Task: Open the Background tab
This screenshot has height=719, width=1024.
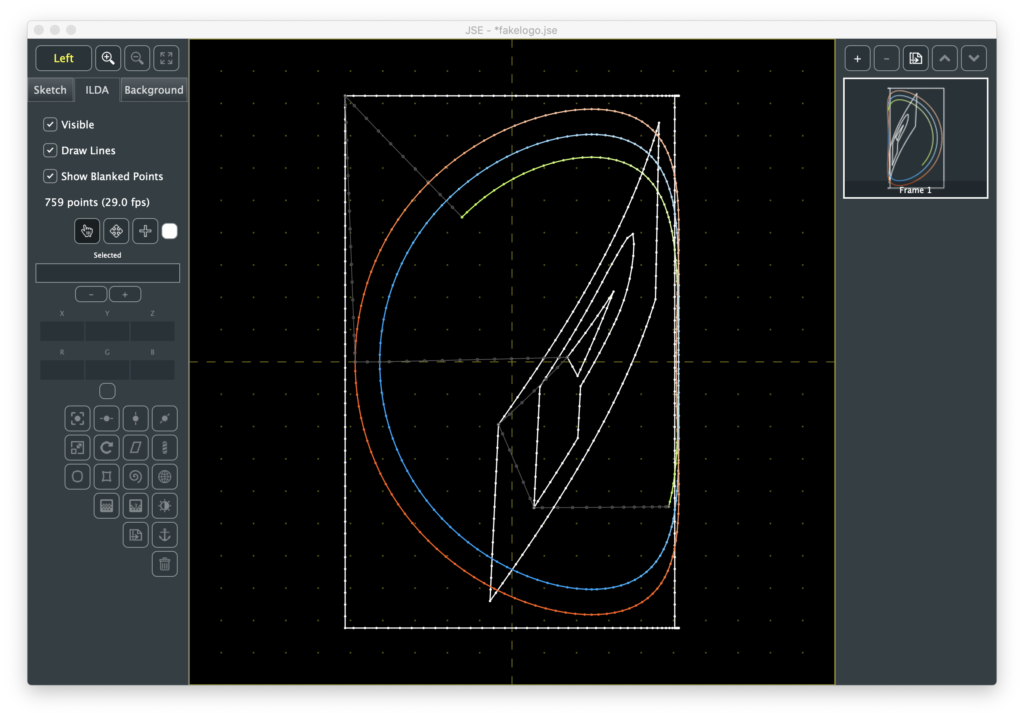Action: pyautogui.click(x=153, y=90)
